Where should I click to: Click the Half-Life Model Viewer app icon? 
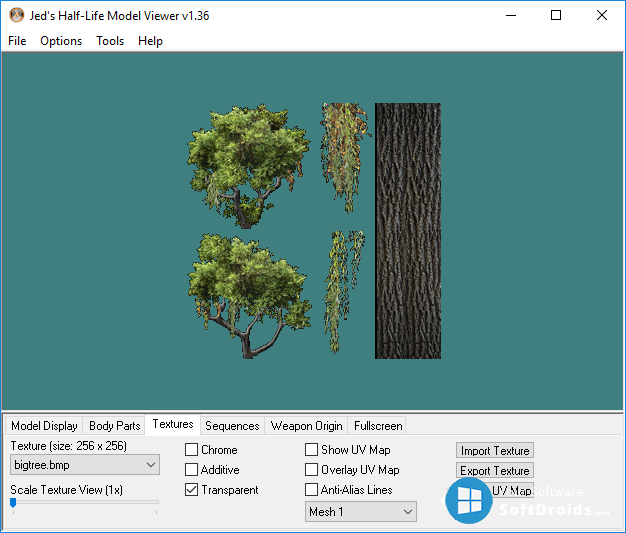(17, 15)
